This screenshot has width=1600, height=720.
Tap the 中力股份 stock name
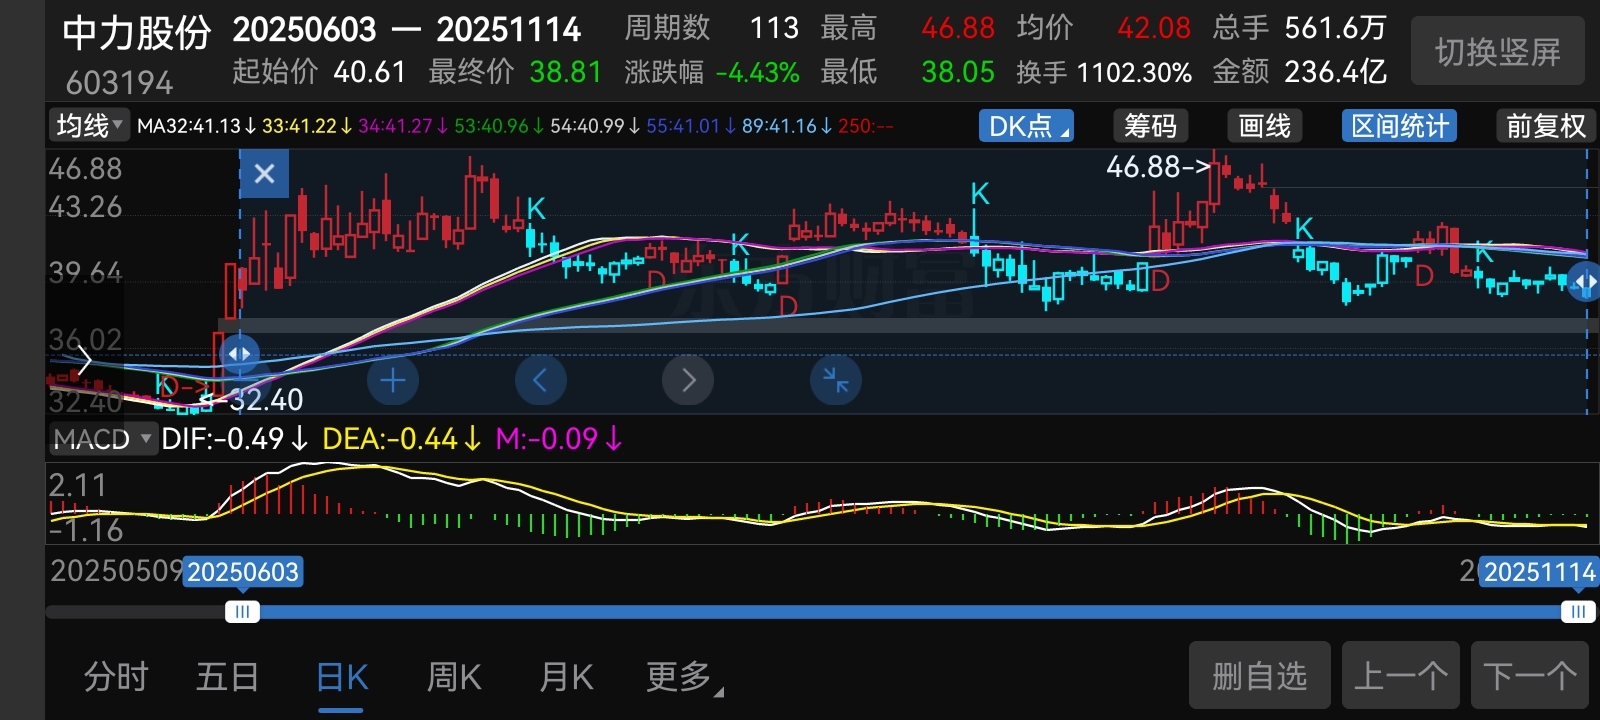[x=137, y=33]
